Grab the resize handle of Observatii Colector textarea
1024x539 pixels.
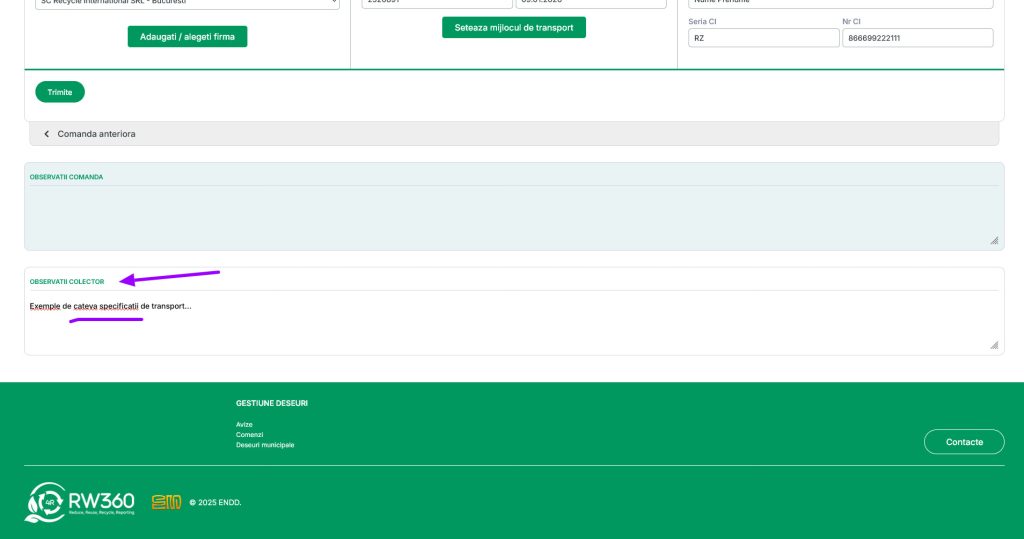(993, 344)
